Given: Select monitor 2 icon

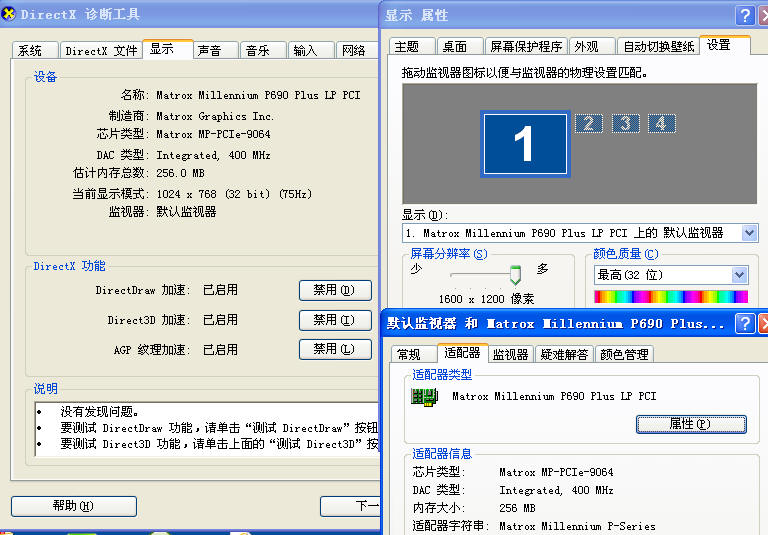Looking at the screenshot, I should click(x=588, y=123).
